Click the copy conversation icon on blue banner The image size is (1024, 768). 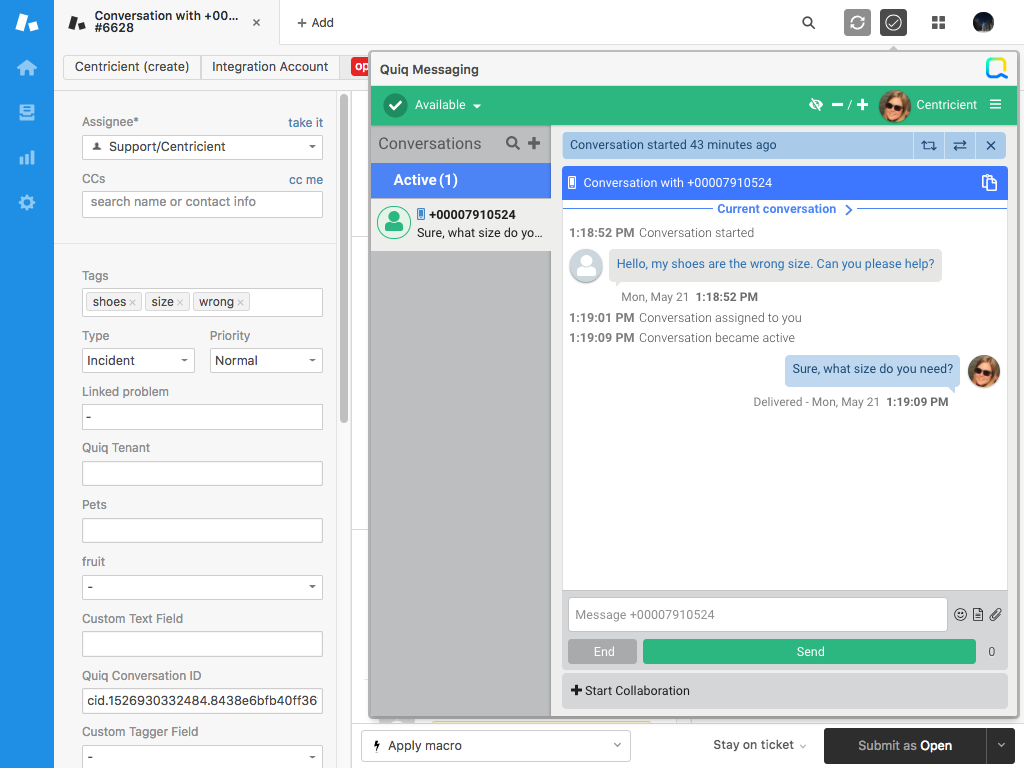point(990,183)
